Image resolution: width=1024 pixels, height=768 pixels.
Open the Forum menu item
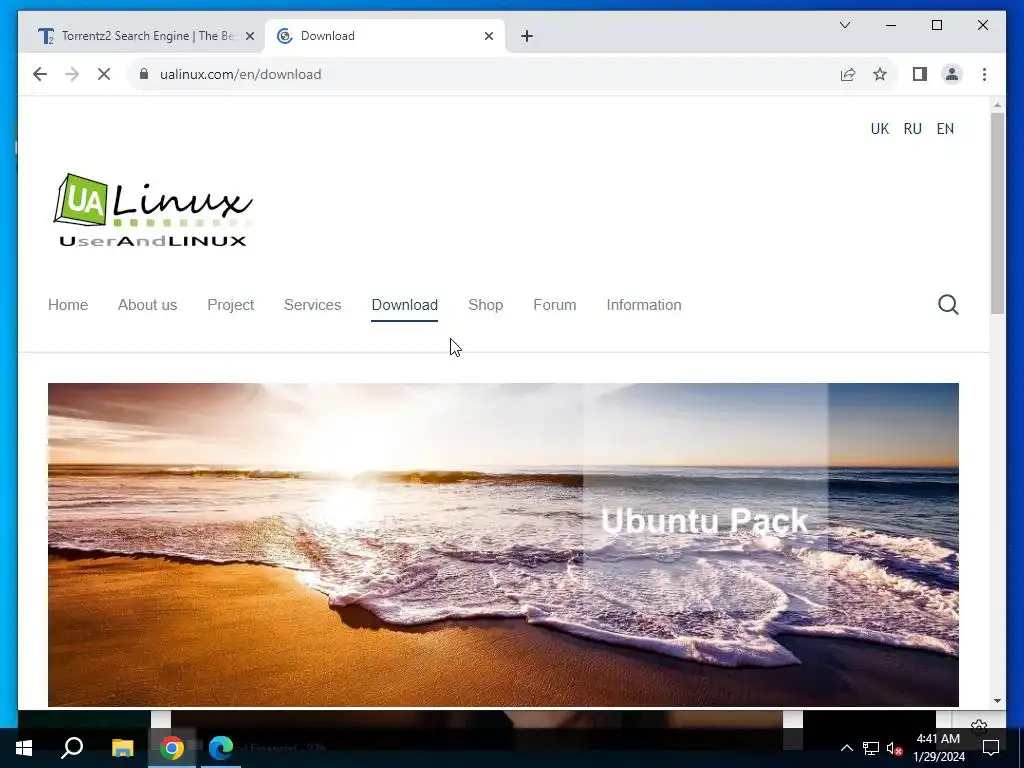(x=554, y=305)
